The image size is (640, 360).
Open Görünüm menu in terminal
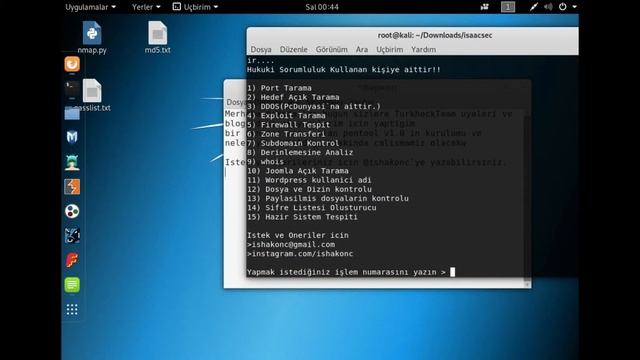[x=331, y=49]
